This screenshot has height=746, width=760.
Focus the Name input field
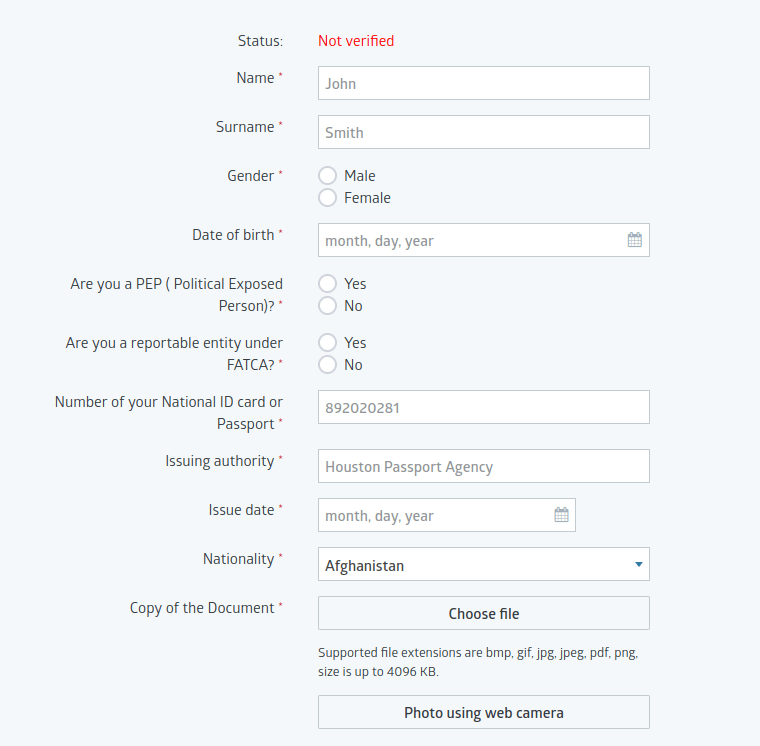click(x=483, y=83)
